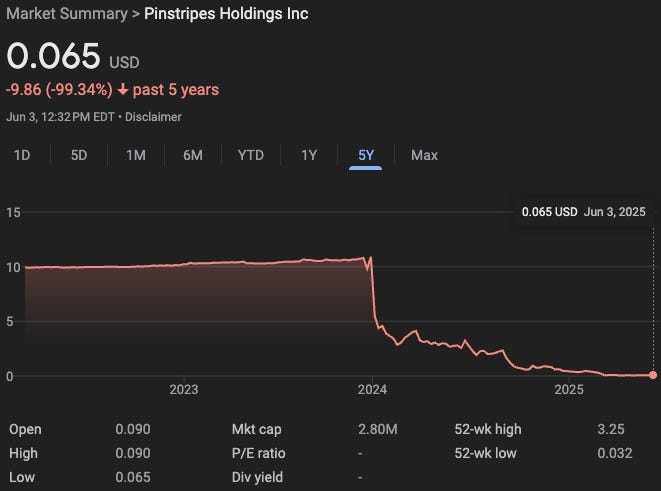Viewport: 661px width, 491px height.
Task: Show the 1M chart range
Action: [136, 155]
